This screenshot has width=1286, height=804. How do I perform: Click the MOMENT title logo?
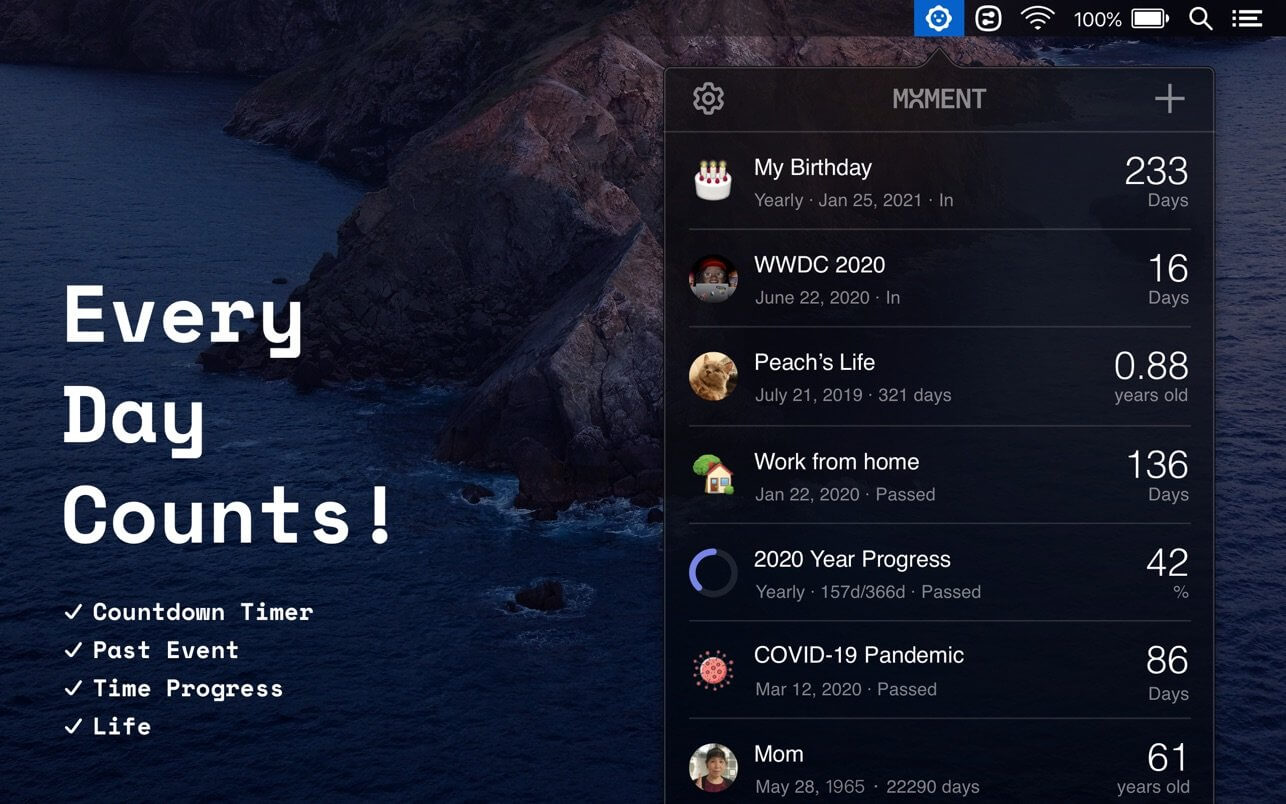pyautogui.click(x=939, y=99)
